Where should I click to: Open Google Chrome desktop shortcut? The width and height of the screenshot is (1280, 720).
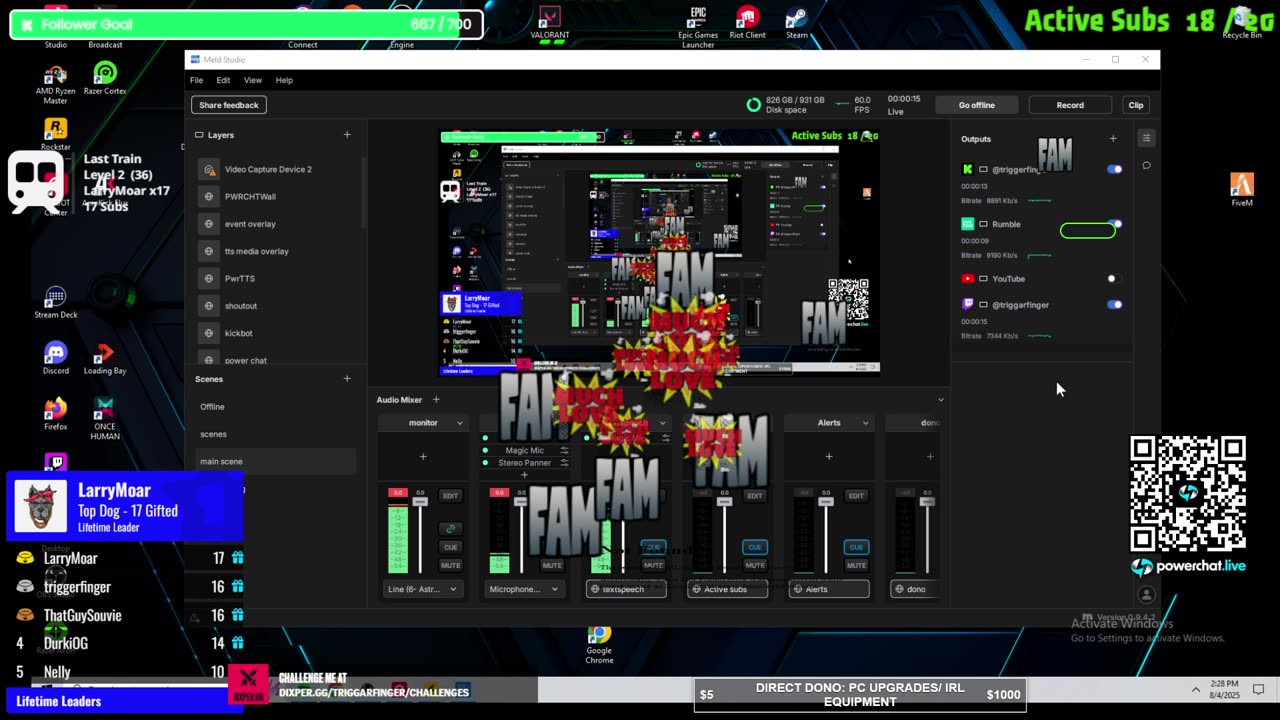pyautogui.click(x=599, y=645)
